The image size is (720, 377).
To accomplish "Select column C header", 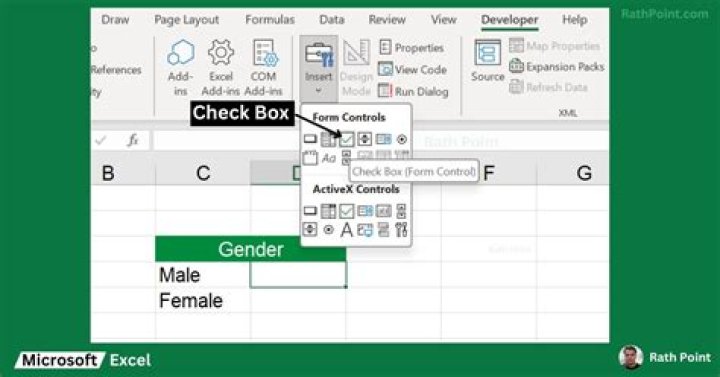I will point(203,173).
